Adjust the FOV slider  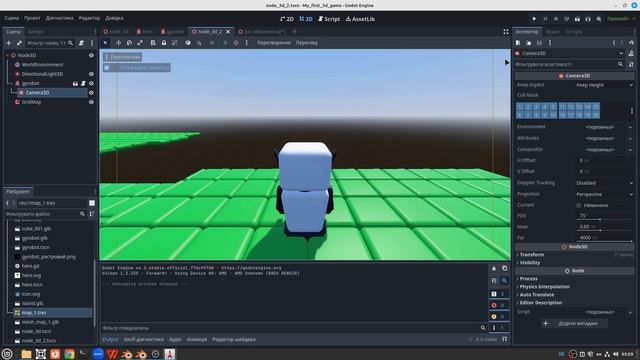click(605, 219)
